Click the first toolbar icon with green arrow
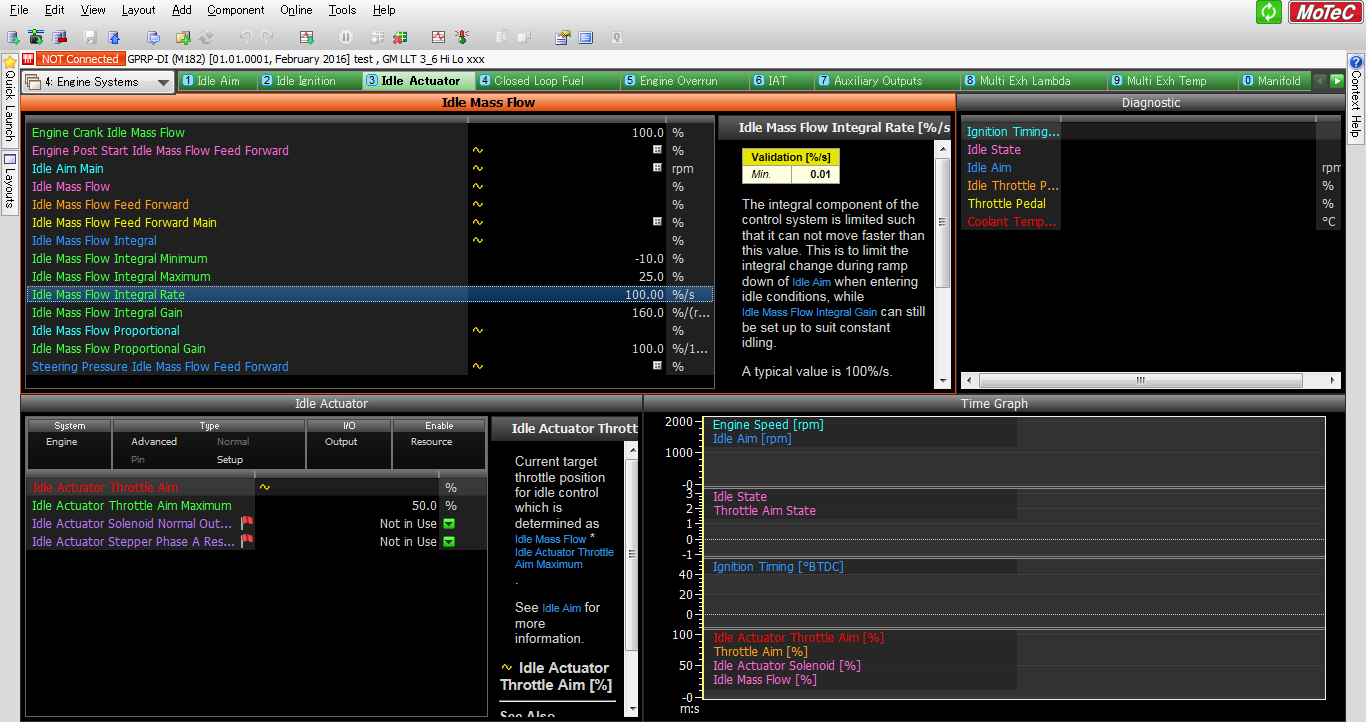The height and width of the screenshot is (722, 1366). pyautogui.click(x=12, y=37)
